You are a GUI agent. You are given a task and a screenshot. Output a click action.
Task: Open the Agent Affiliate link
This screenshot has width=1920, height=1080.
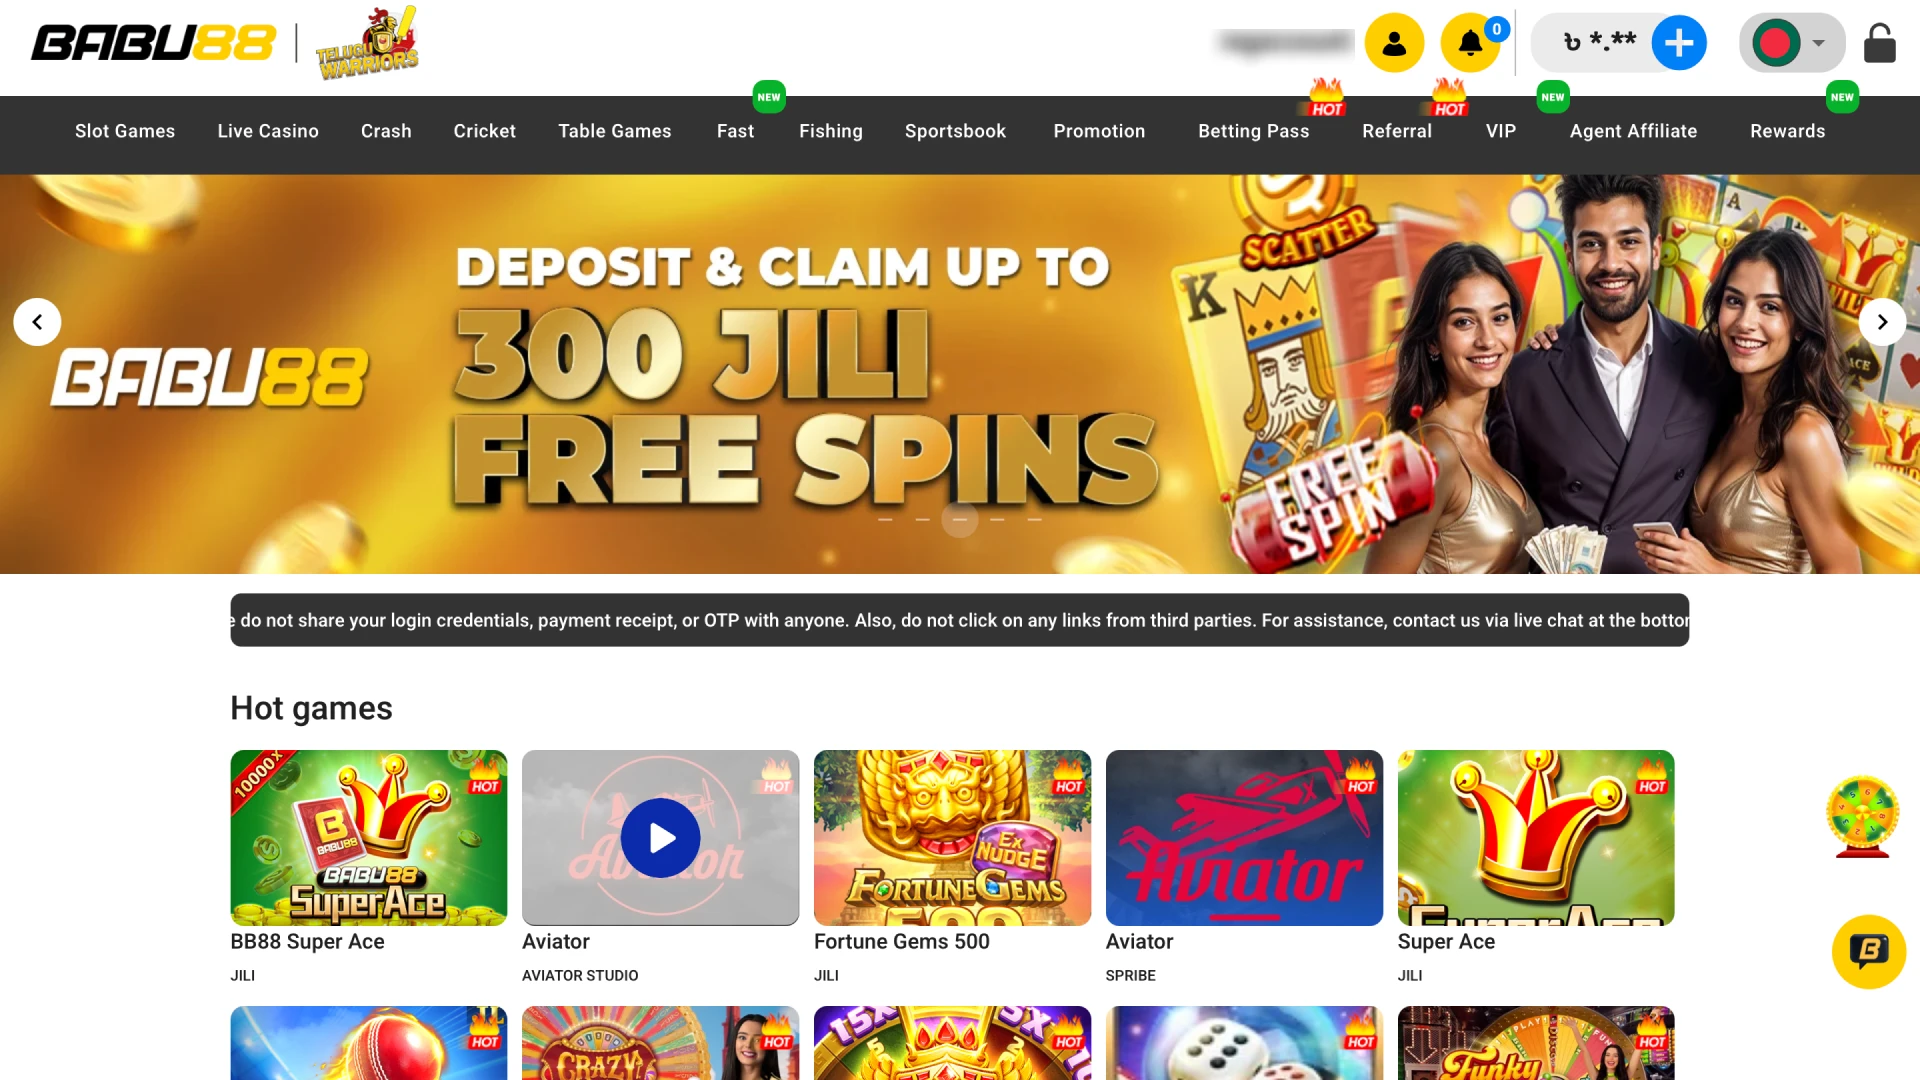1633,131
